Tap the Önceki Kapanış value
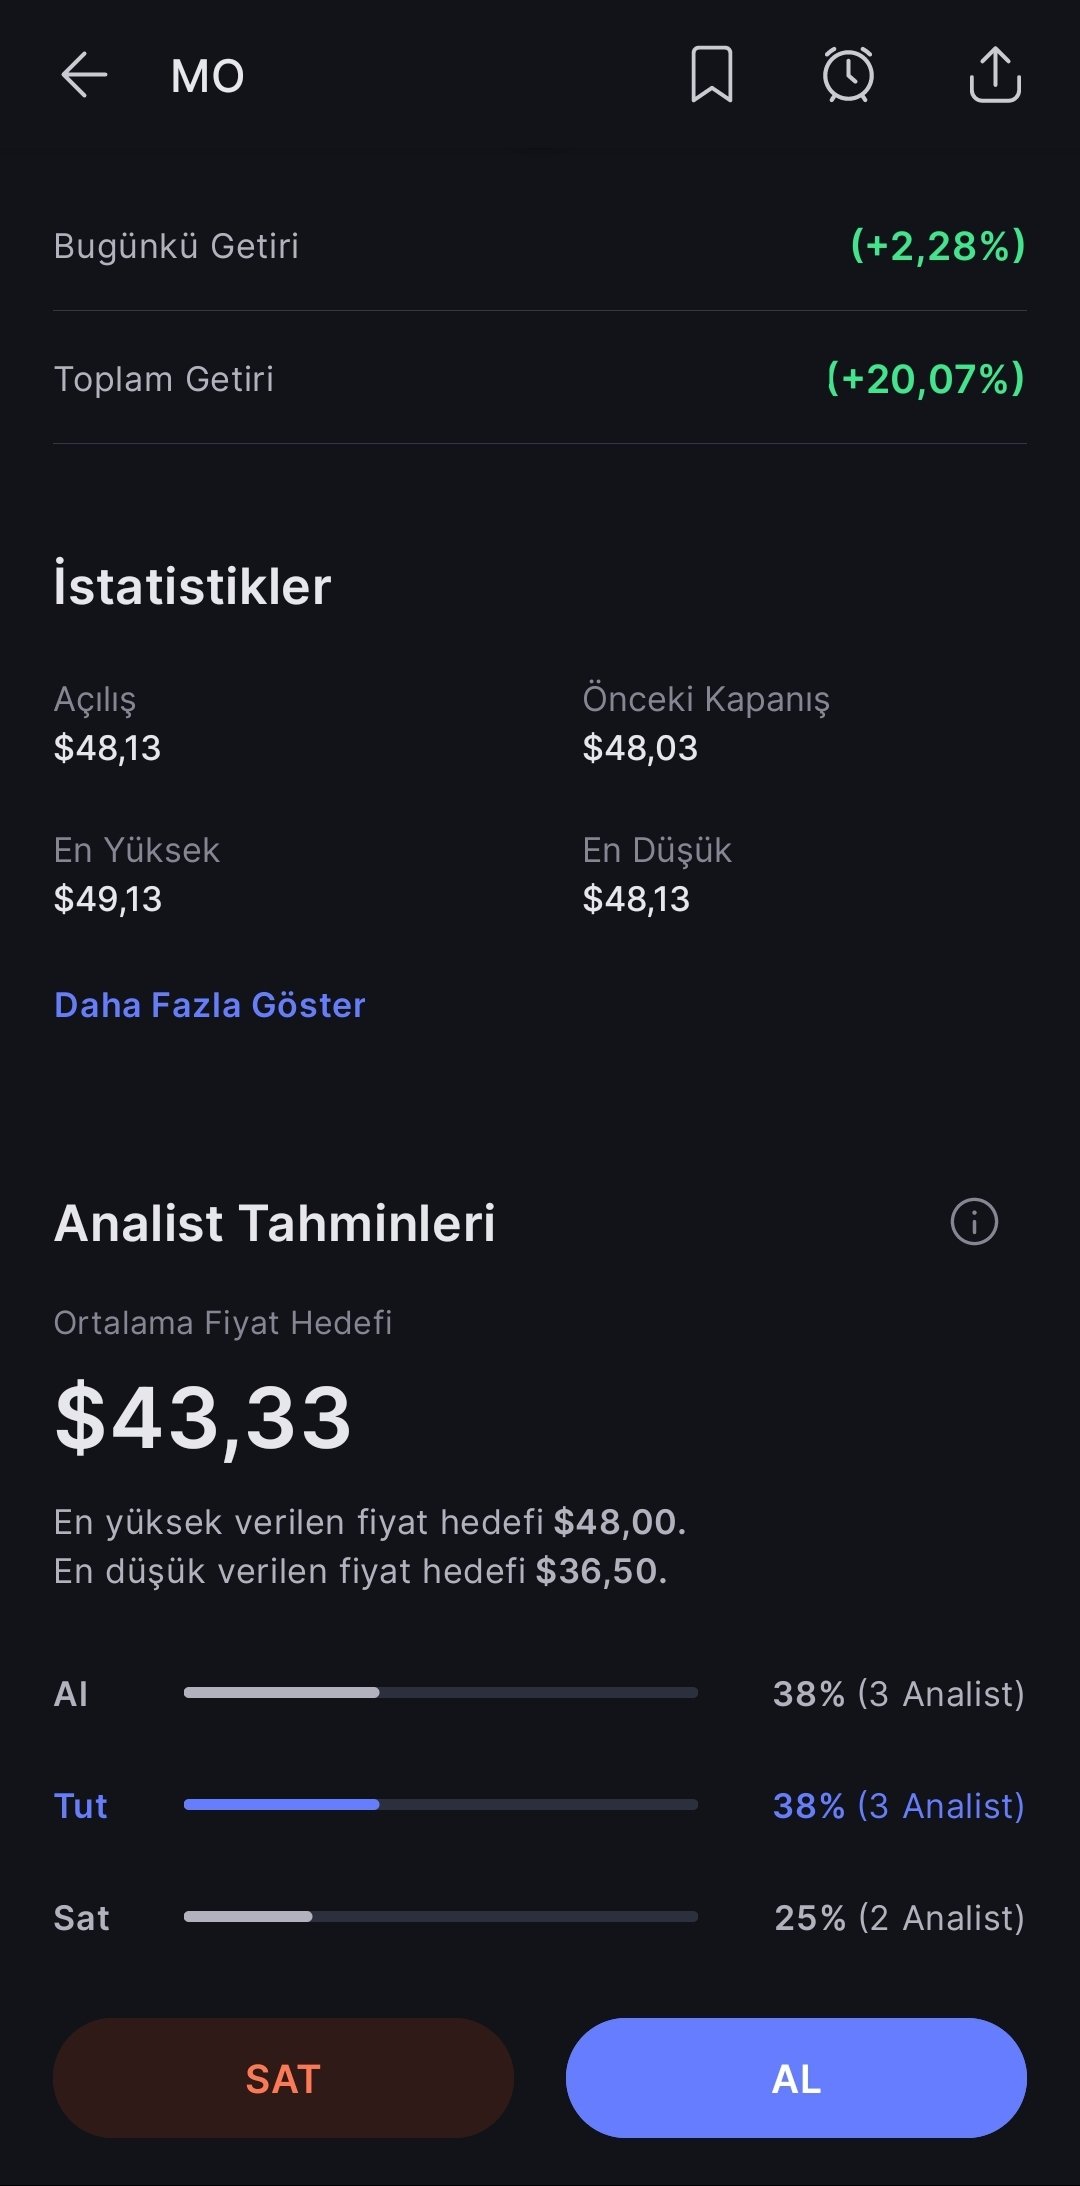The width and height of the screenshot is (1080, 2186). point(640,748)
